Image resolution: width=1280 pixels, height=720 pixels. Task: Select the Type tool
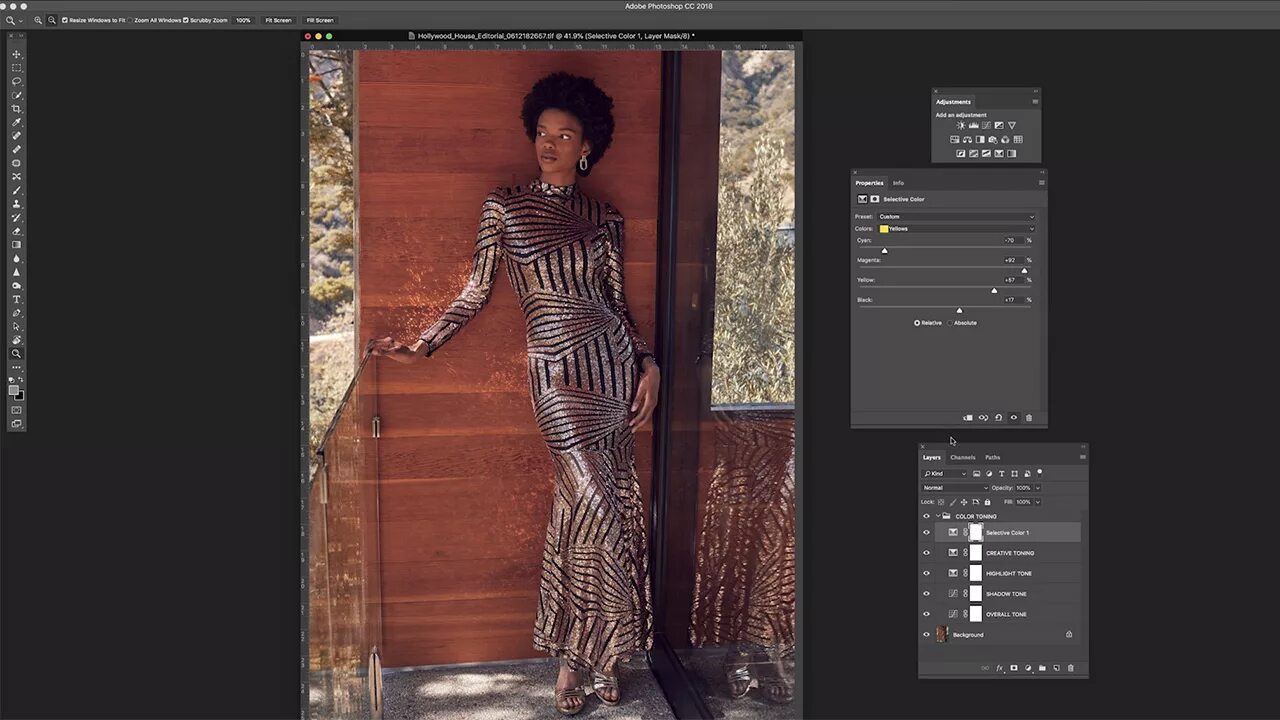[16, 299]
